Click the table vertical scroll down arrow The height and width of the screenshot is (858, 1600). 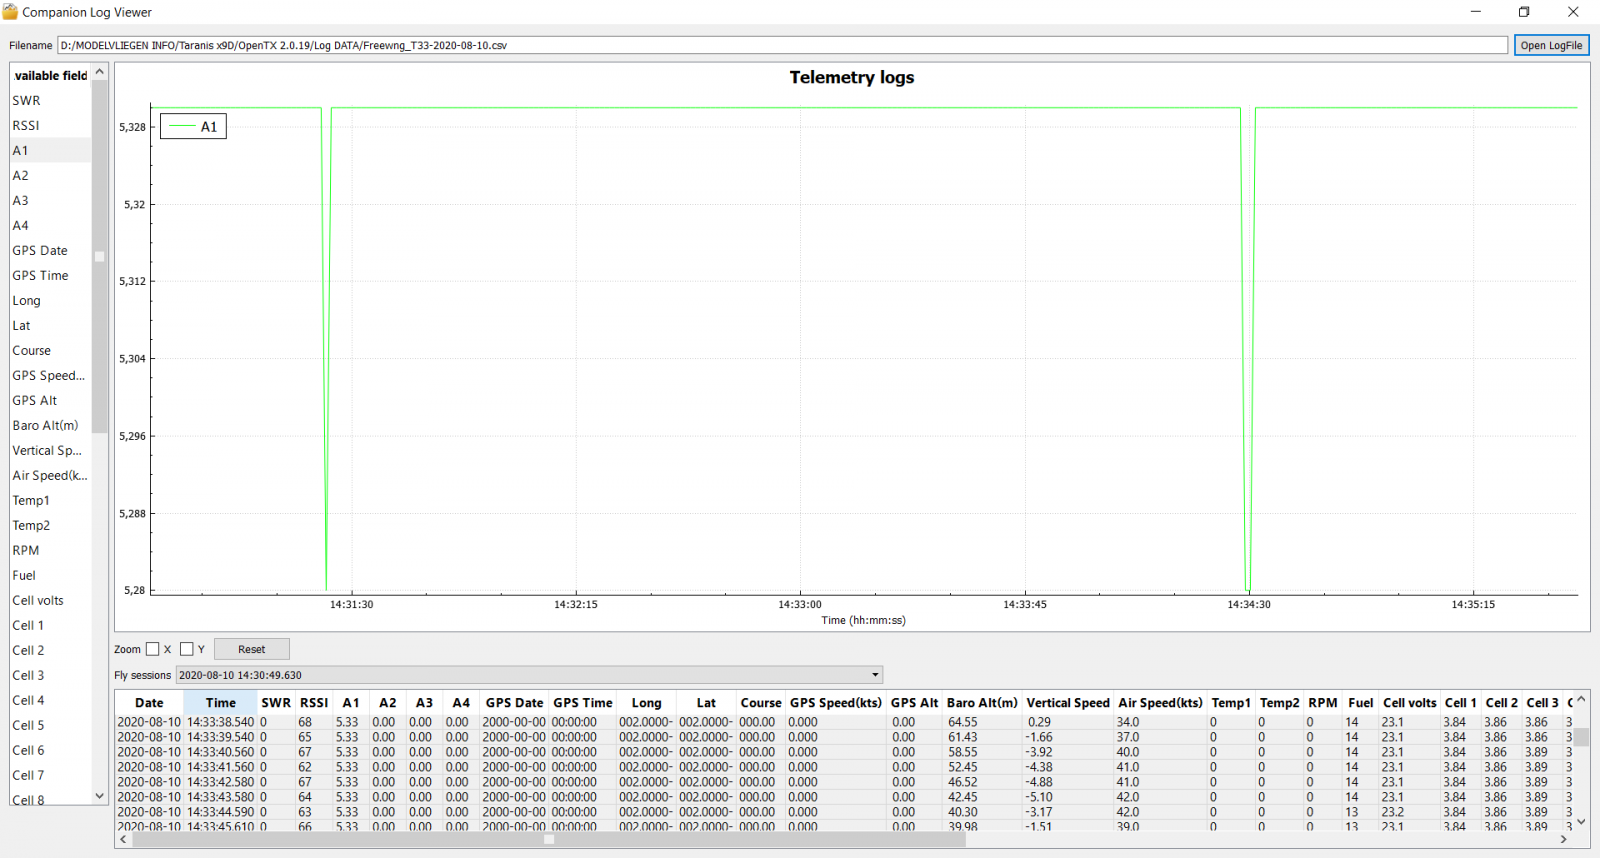(1581, 822)
